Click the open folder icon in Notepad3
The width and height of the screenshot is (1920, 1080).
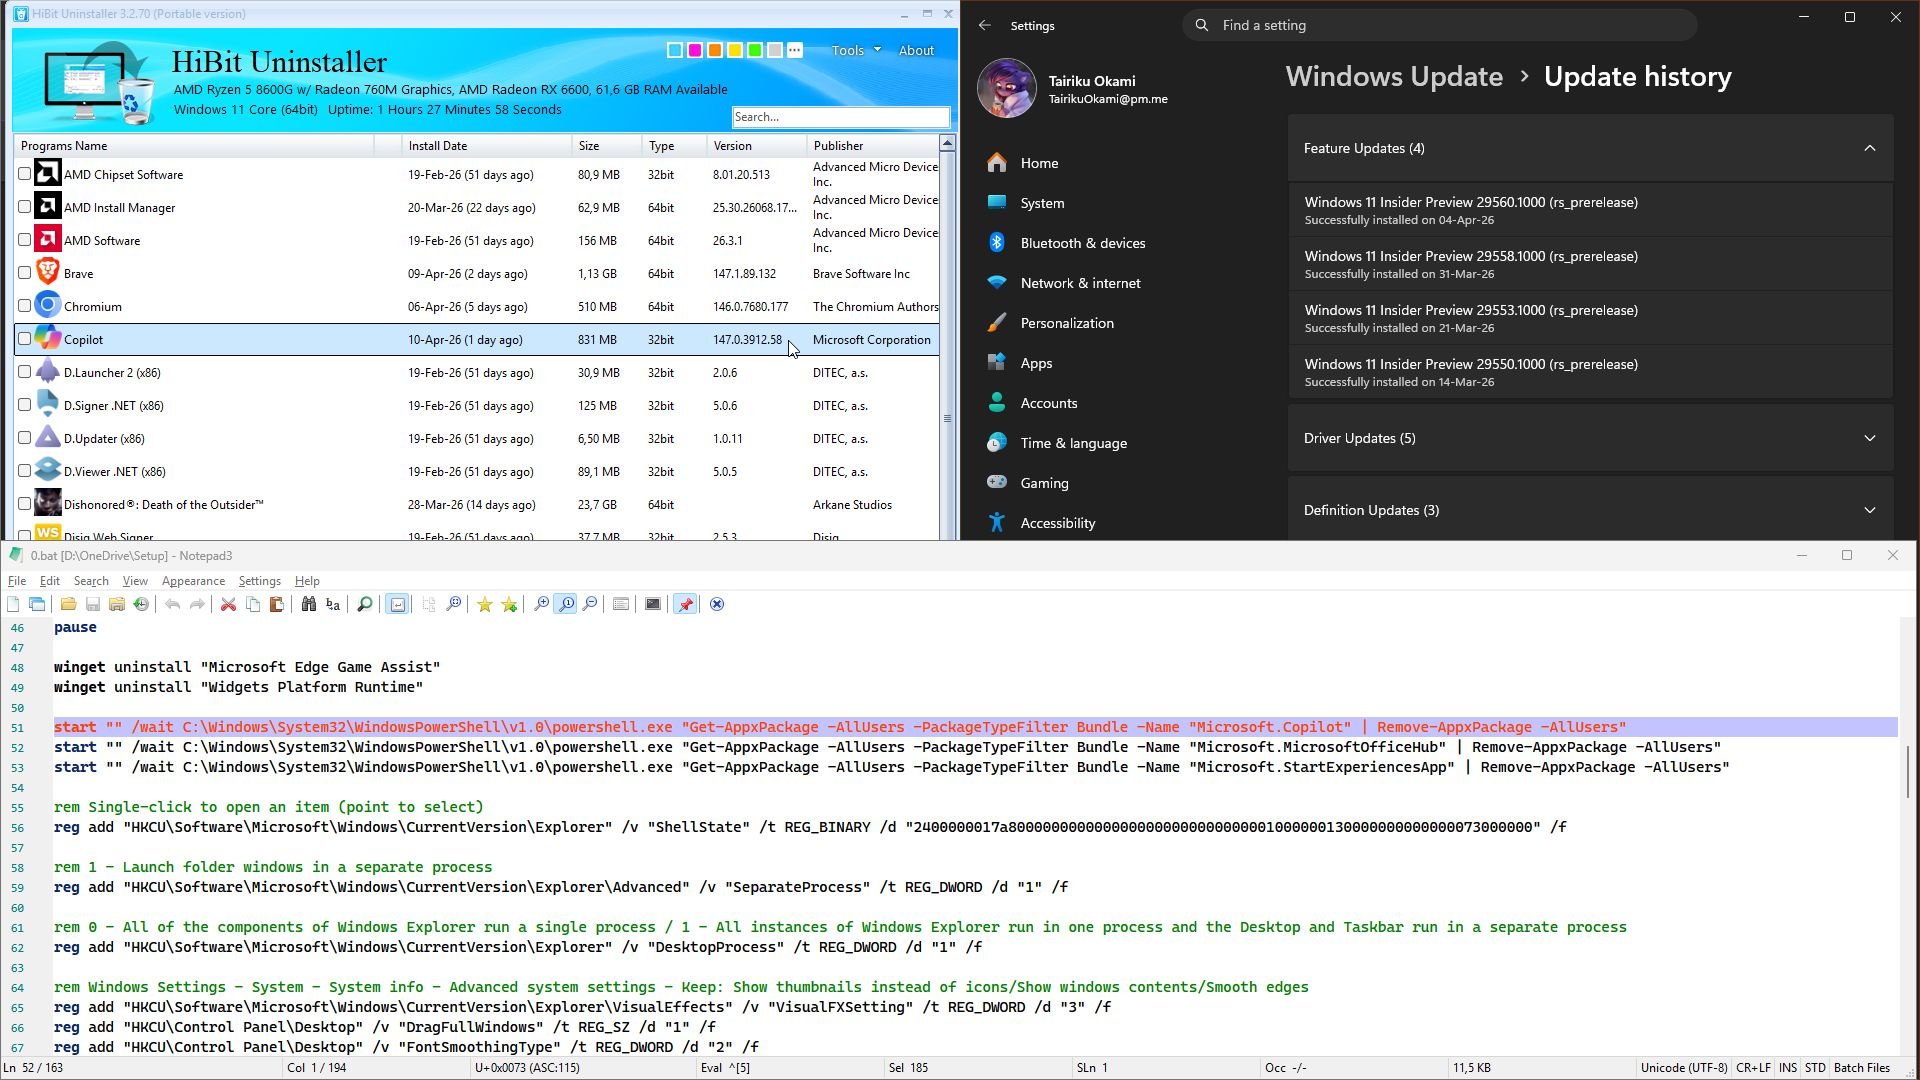[x=68, y=604]
